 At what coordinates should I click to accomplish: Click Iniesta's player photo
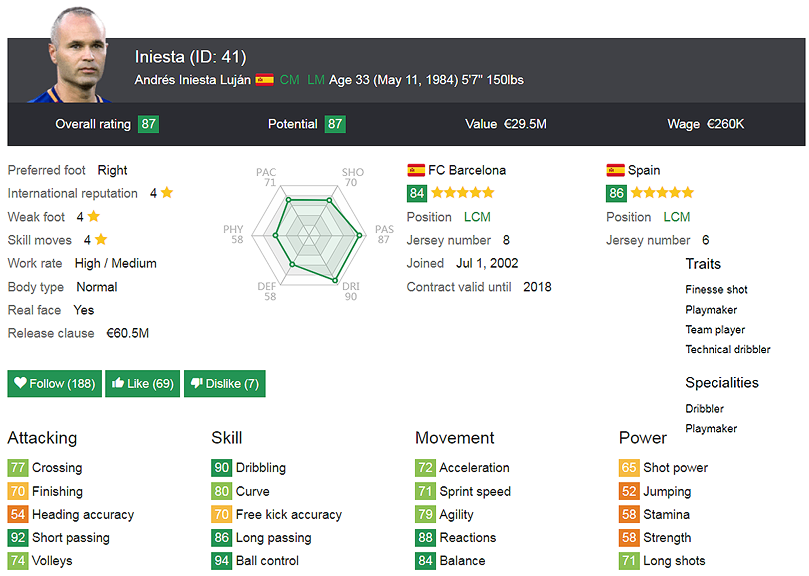pyautogui.click(x=76, y=55)
